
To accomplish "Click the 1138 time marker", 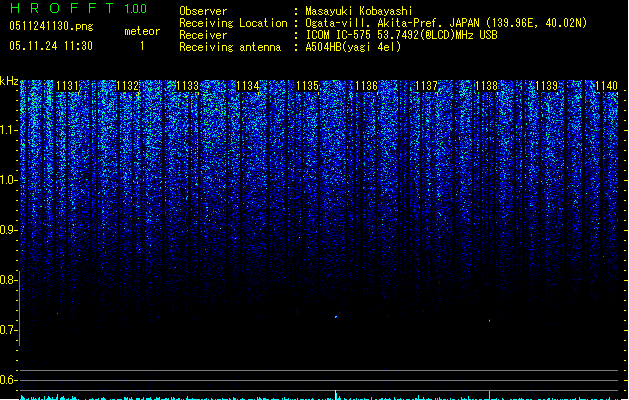I will (x=486, y=86).
